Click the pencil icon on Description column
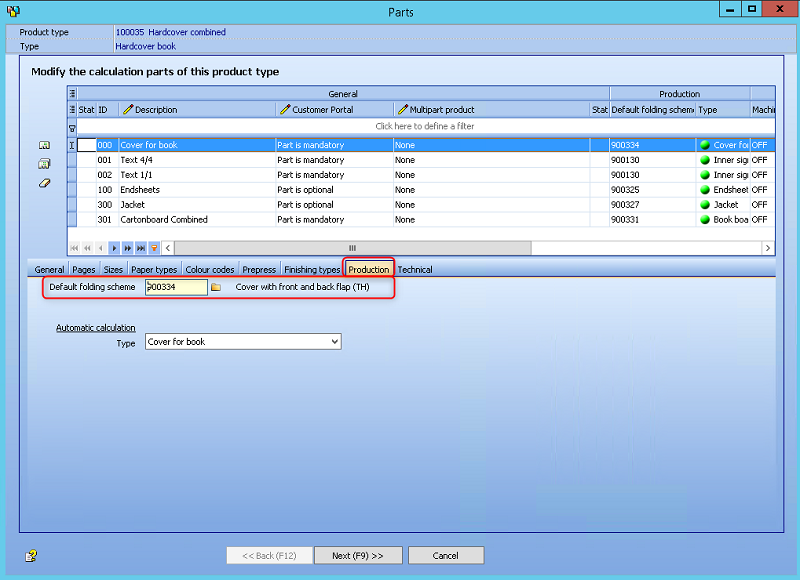Screen dimensions: 800x580 click(x=128, y=109)
